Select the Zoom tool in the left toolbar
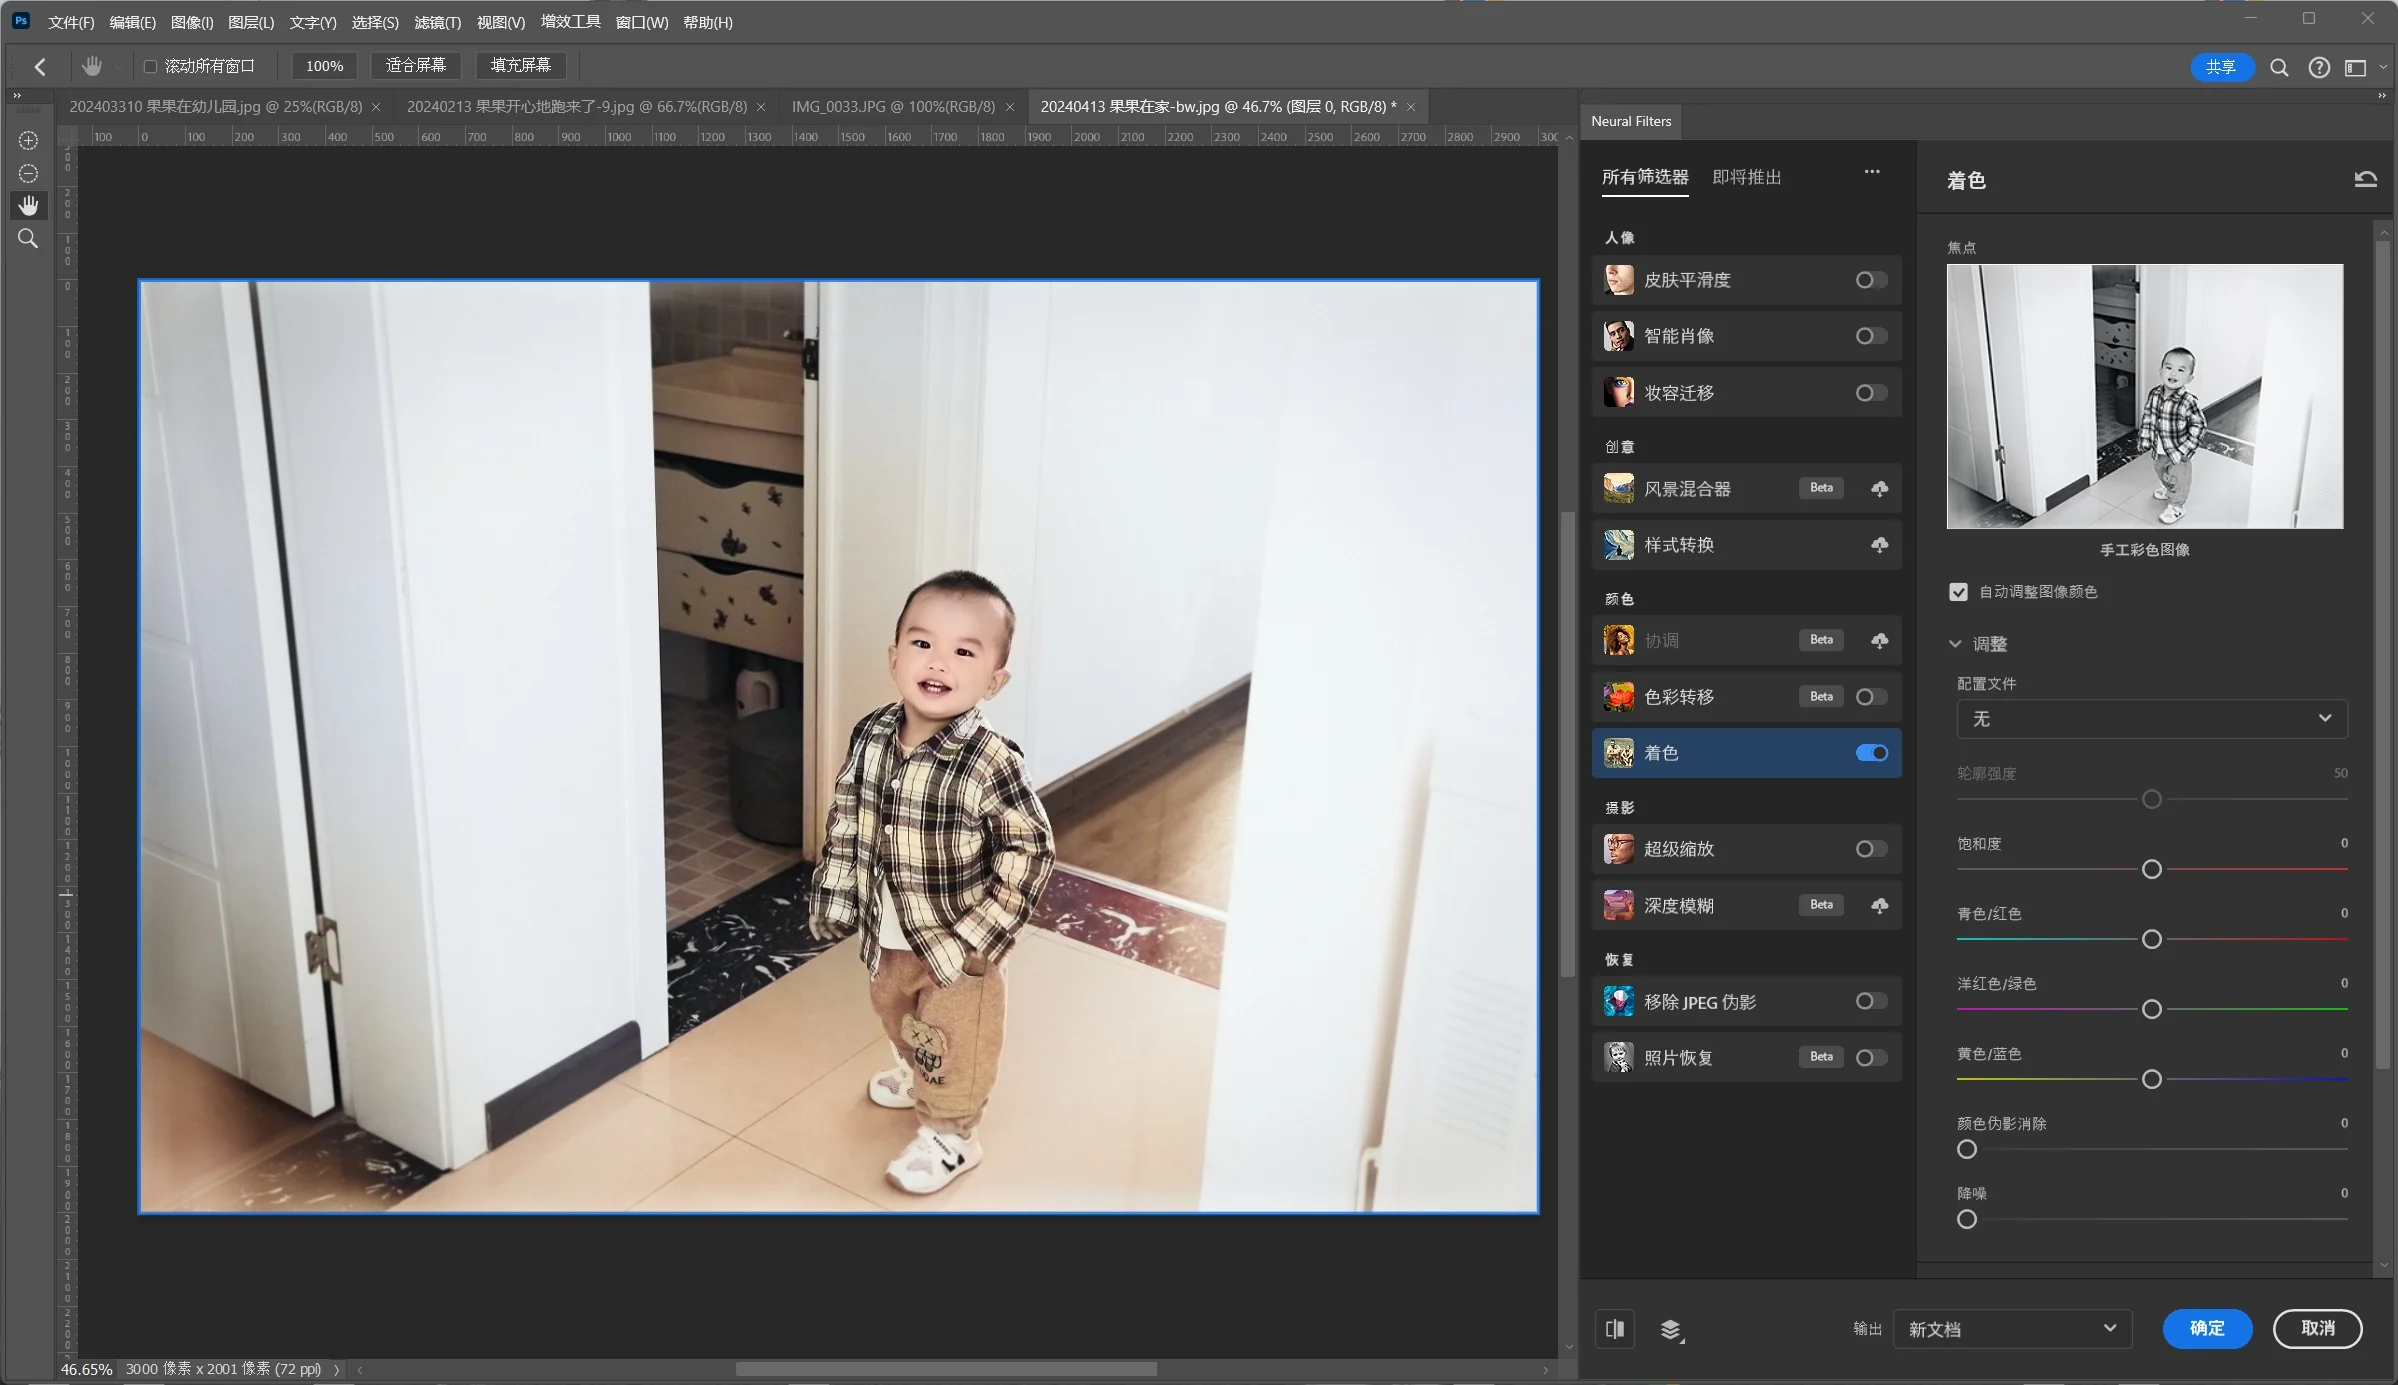Viewport: 2398px width, 1385px height. tap(27, 238)
